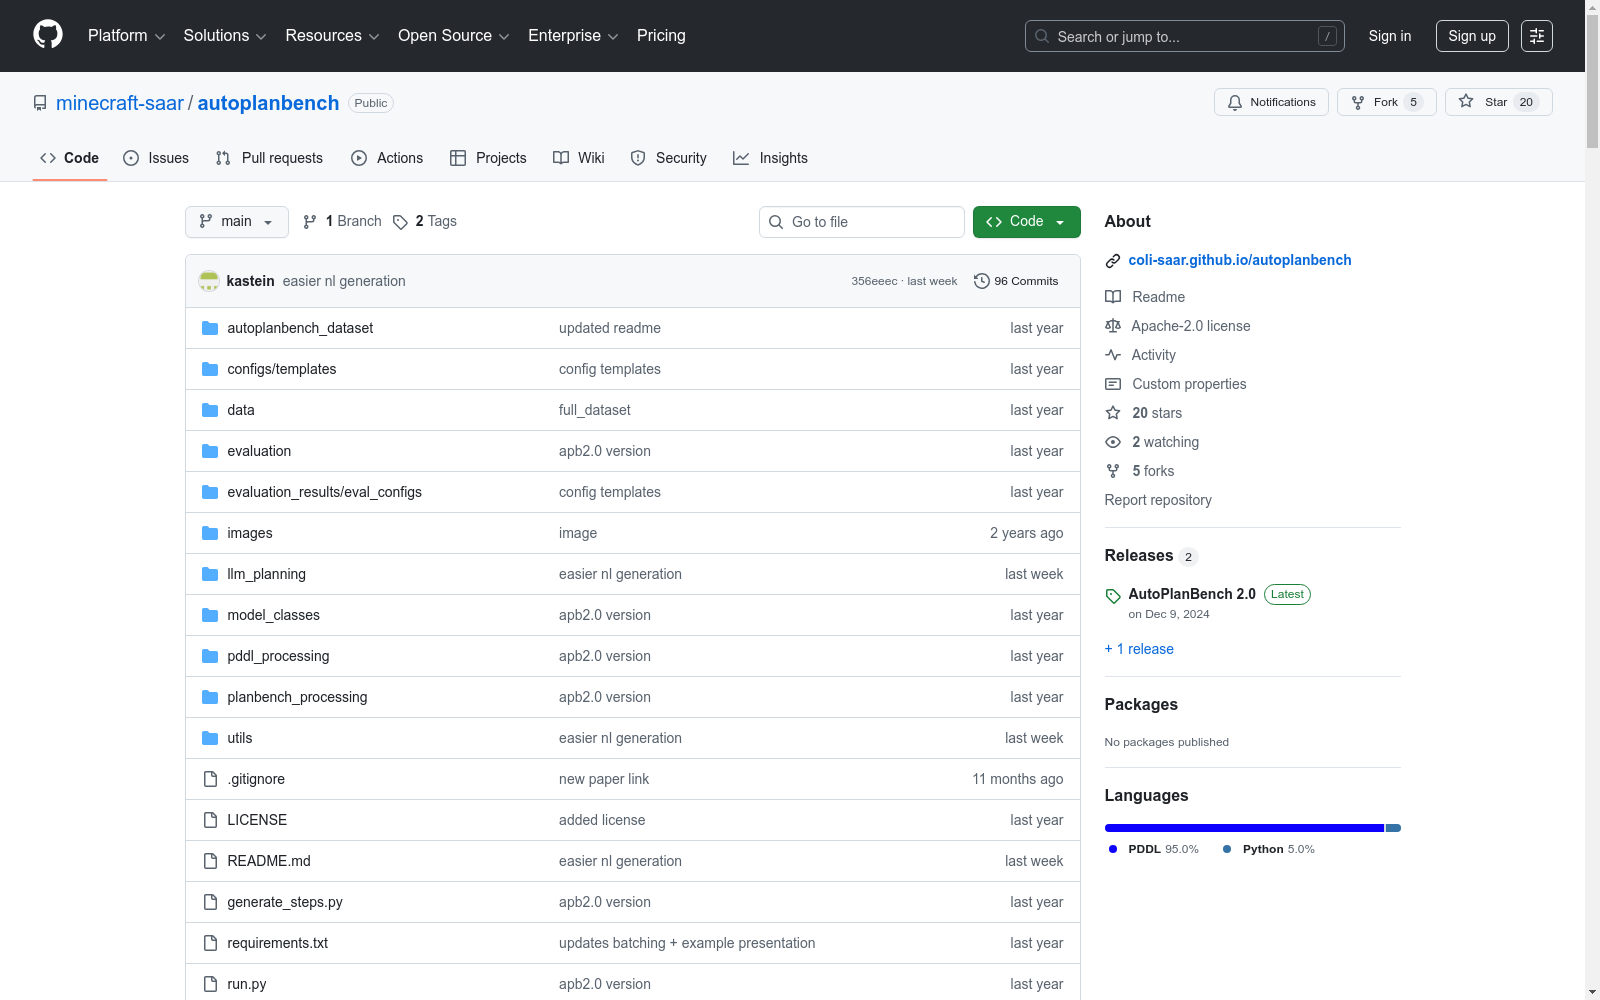Open the 96 Commits link
1600x1000 pixels.
coord(1016,281)
